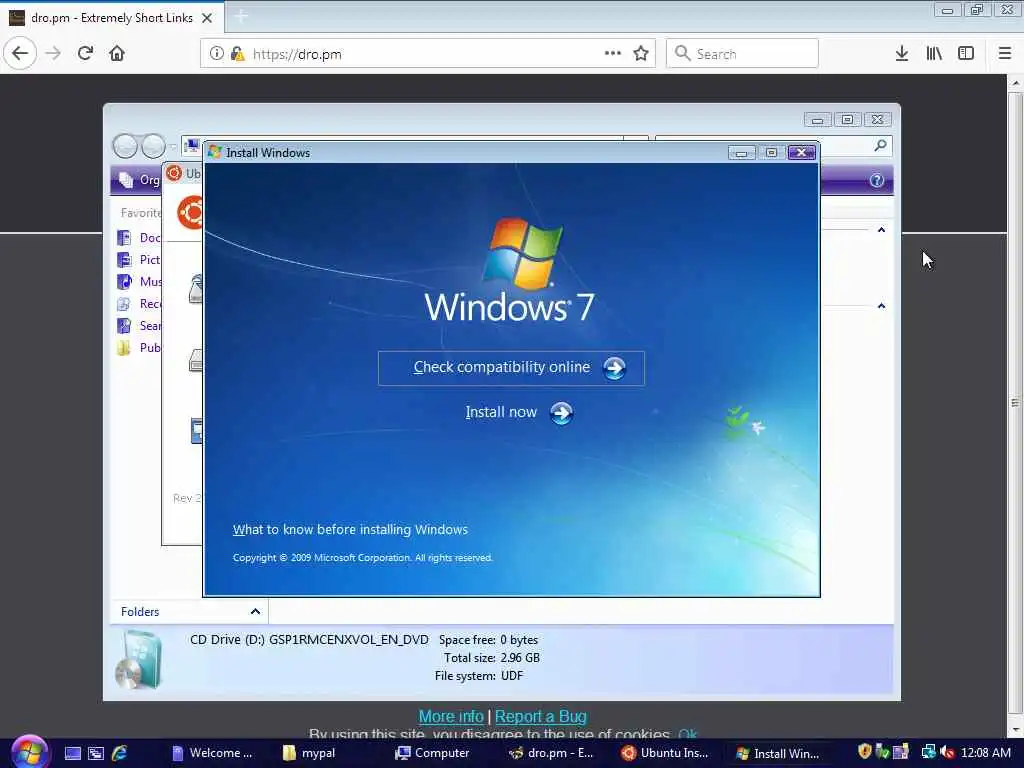
Task: Click the CD Drive D: disc icon
Action: coord(138,660)
